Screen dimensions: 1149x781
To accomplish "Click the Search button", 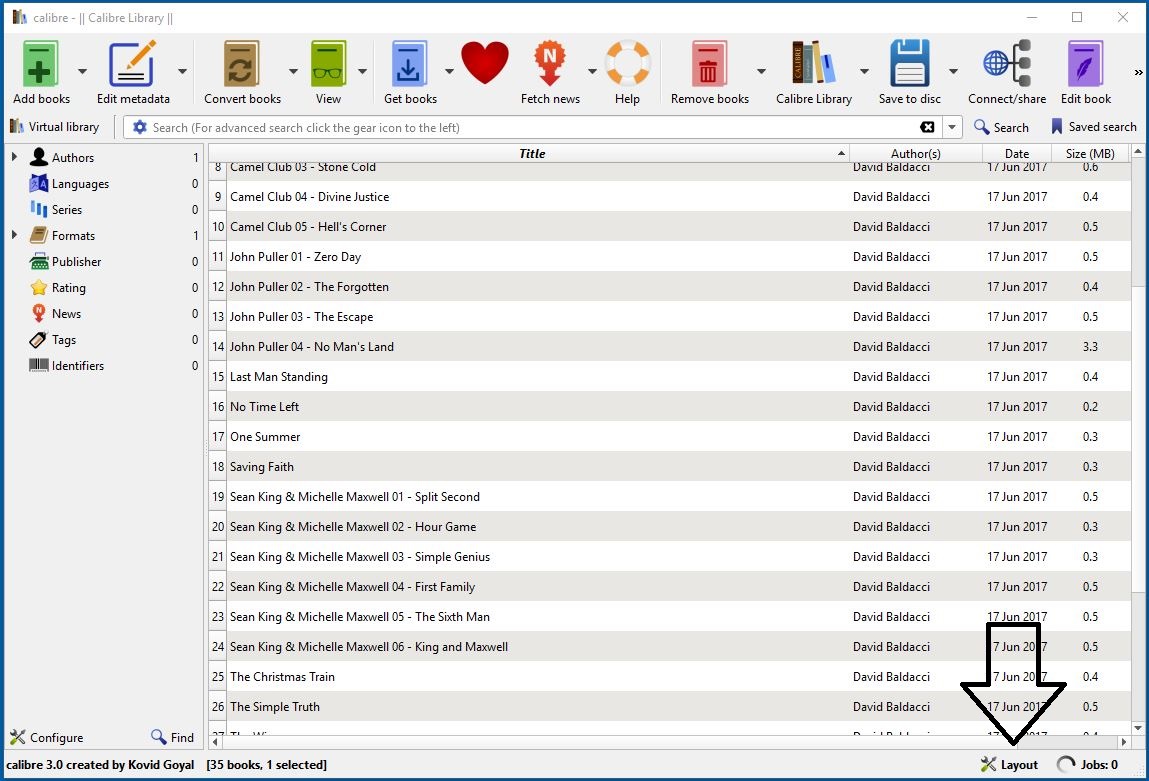I will click(1001, 127).
